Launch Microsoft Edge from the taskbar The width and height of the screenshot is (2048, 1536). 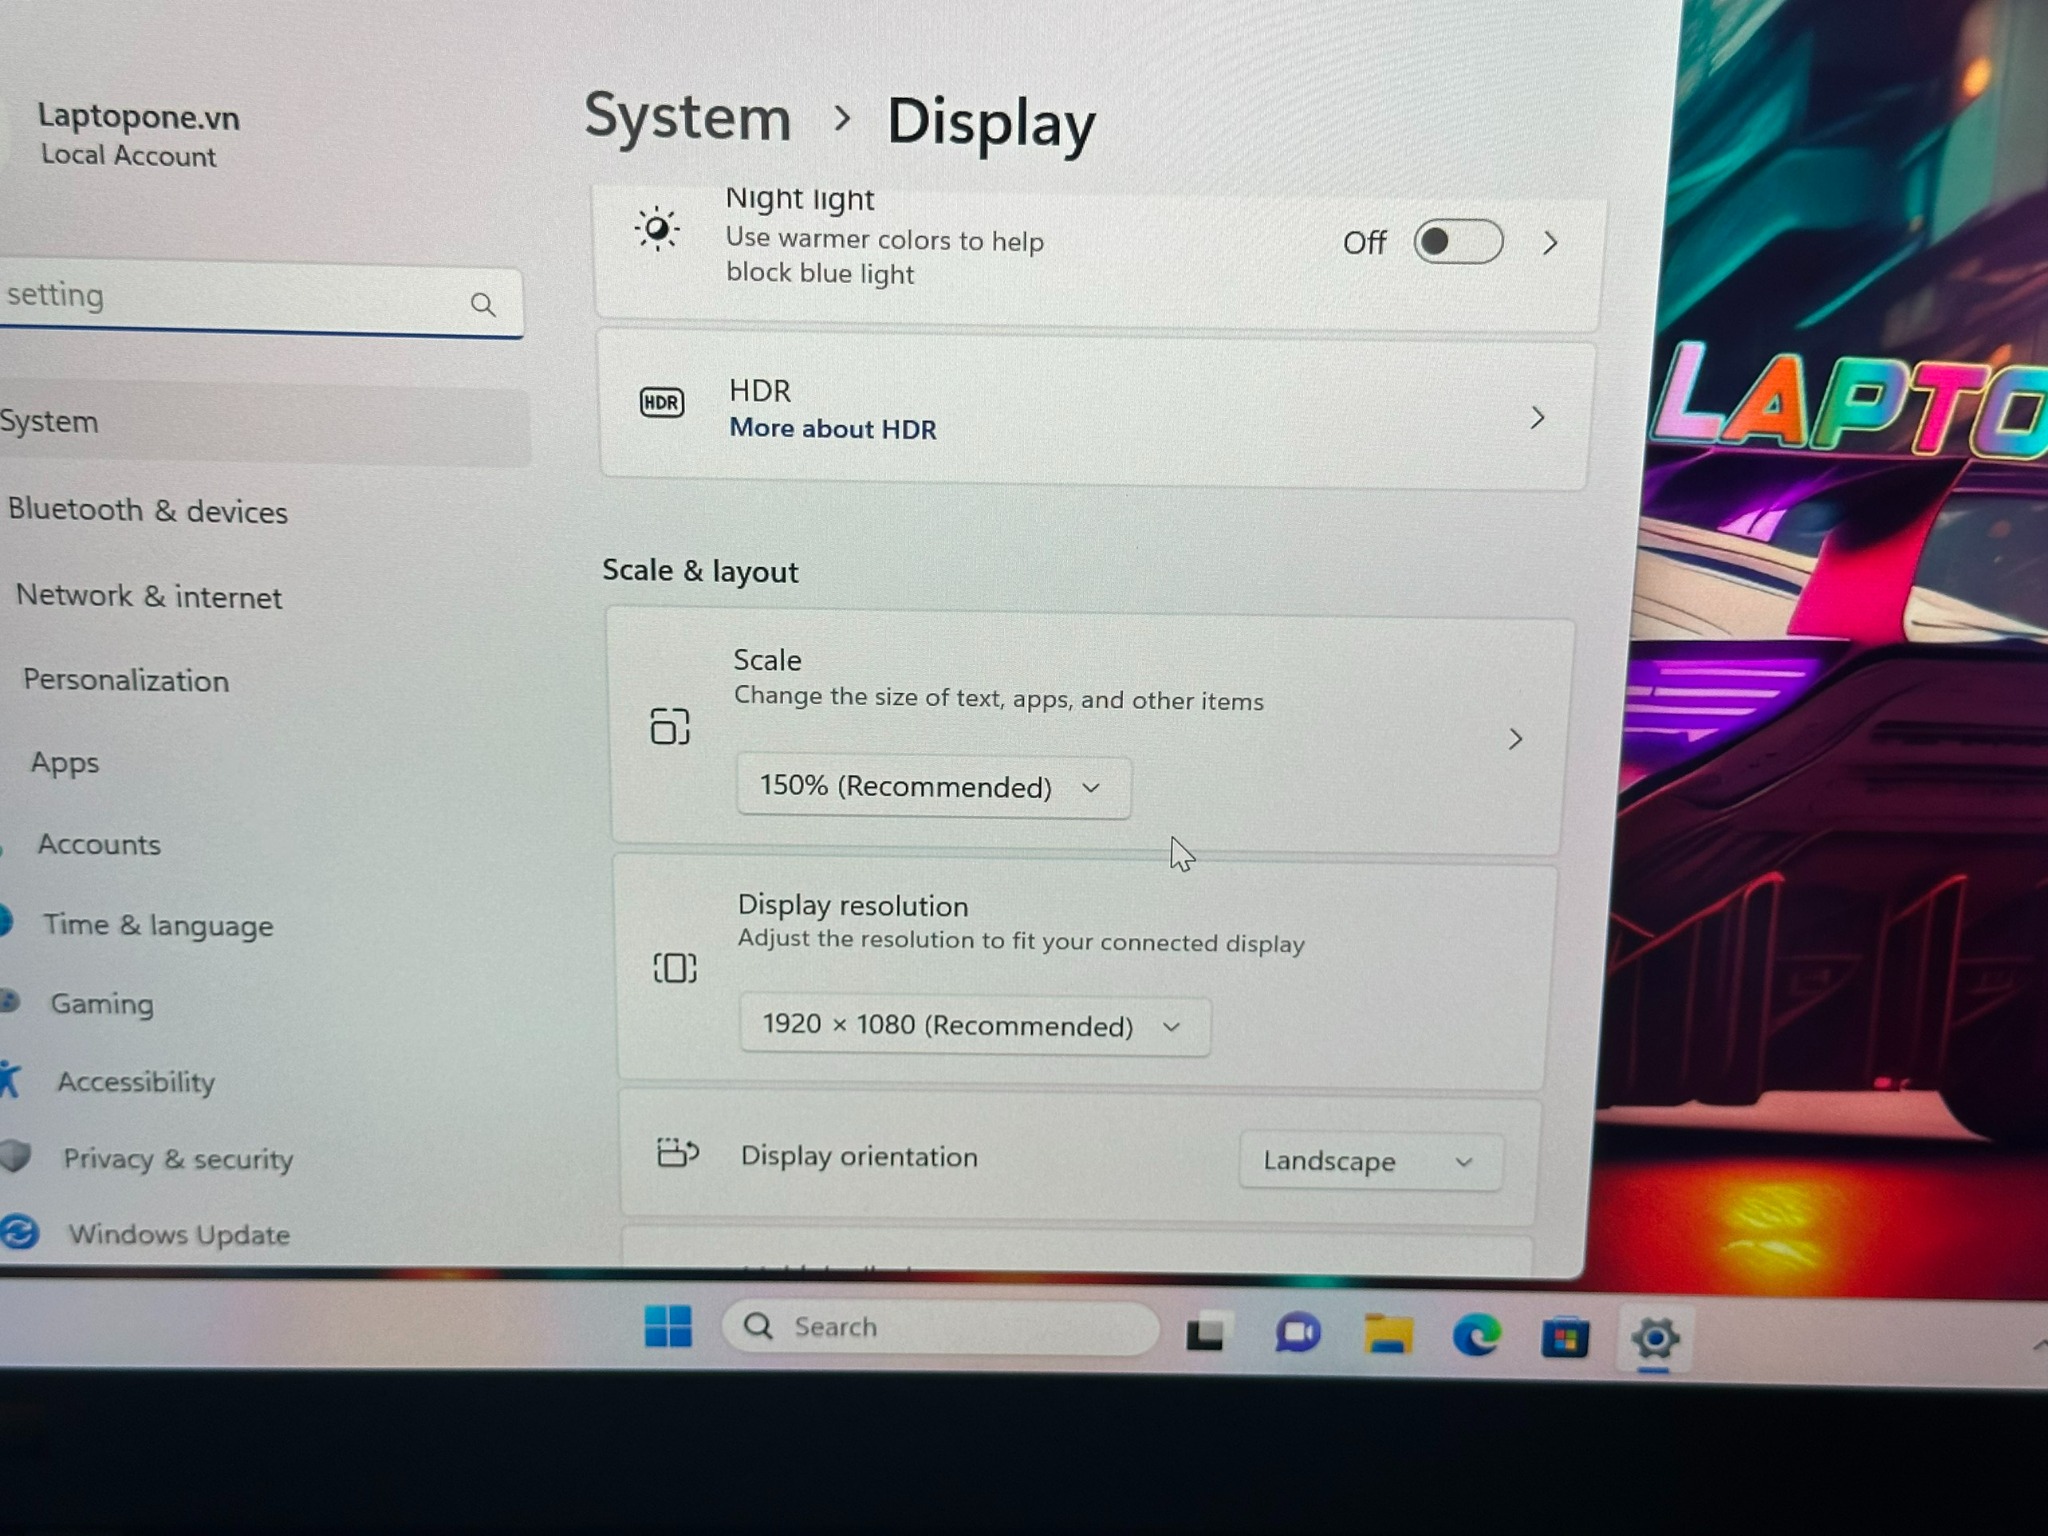click(1476, 1336)
